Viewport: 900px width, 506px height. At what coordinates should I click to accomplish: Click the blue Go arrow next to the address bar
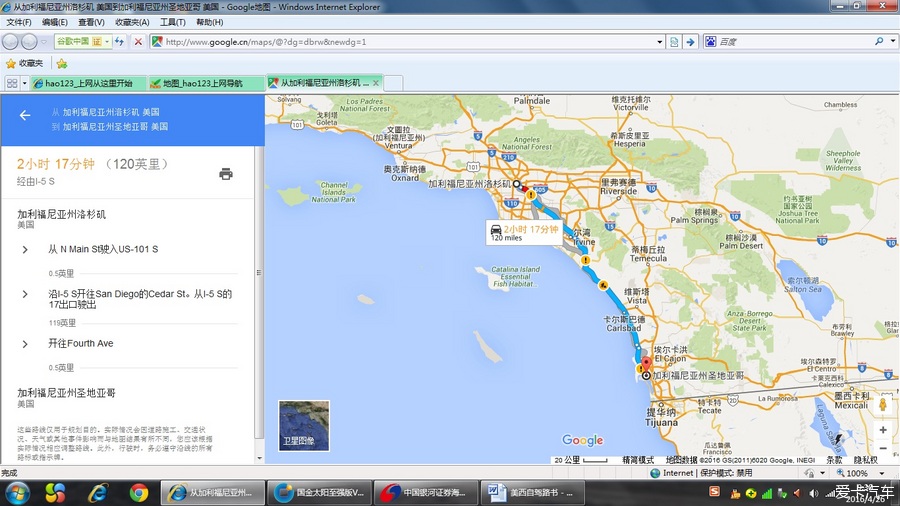690,42
